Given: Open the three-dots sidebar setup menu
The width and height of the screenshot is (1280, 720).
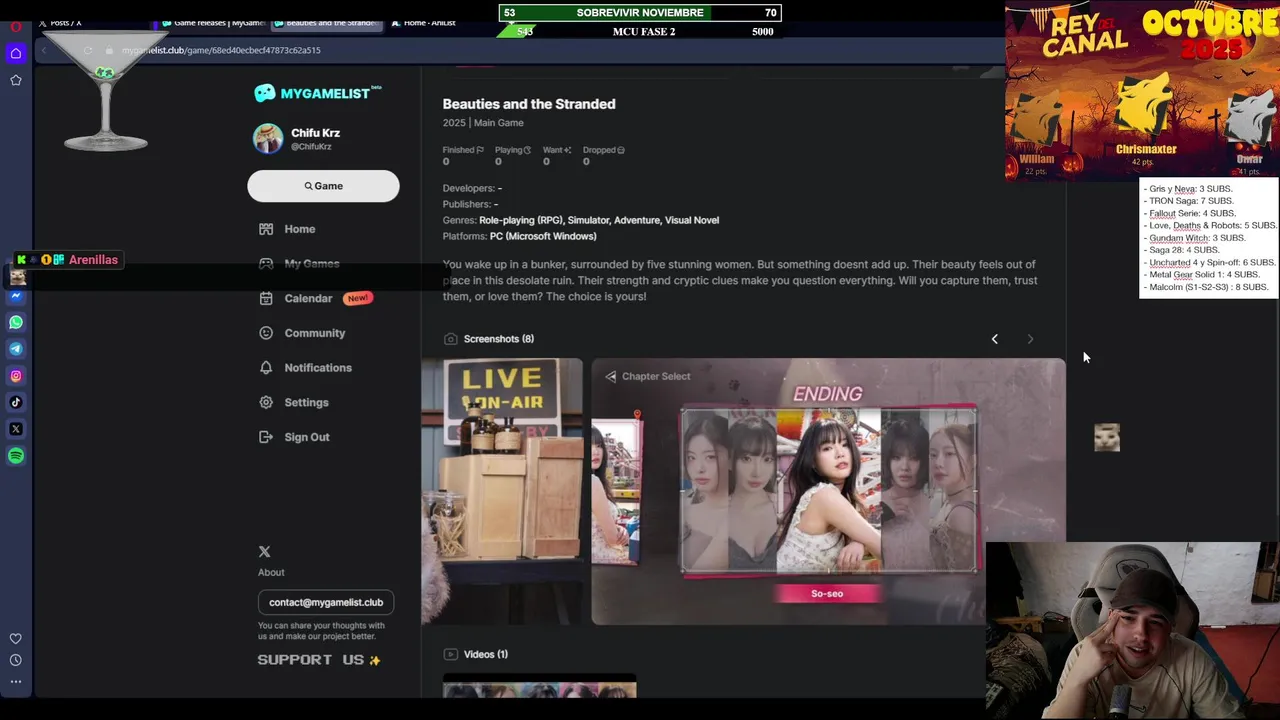Looking at the screenshot, I should click(x=16, y=682).
